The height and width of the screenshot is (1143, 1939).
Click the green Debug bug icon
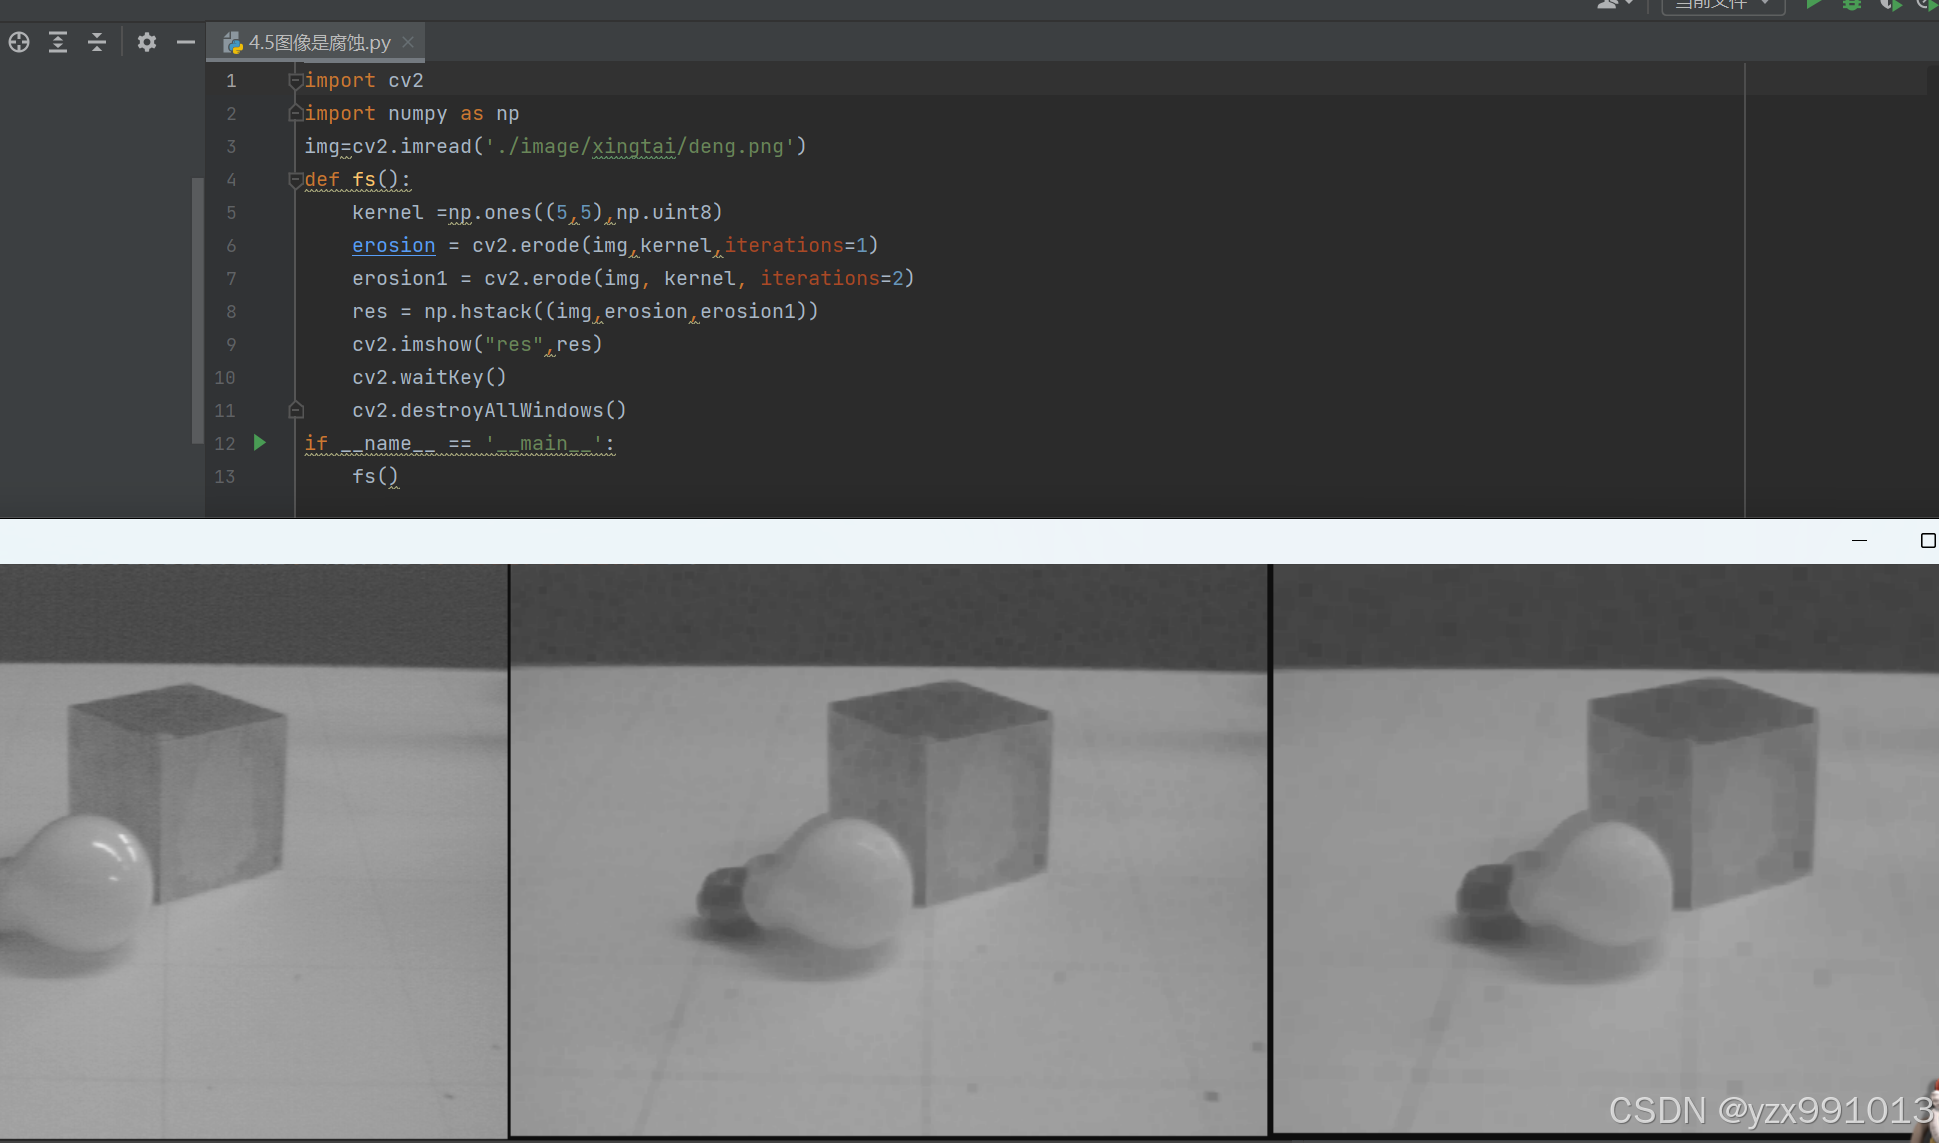pos(1852,5)
